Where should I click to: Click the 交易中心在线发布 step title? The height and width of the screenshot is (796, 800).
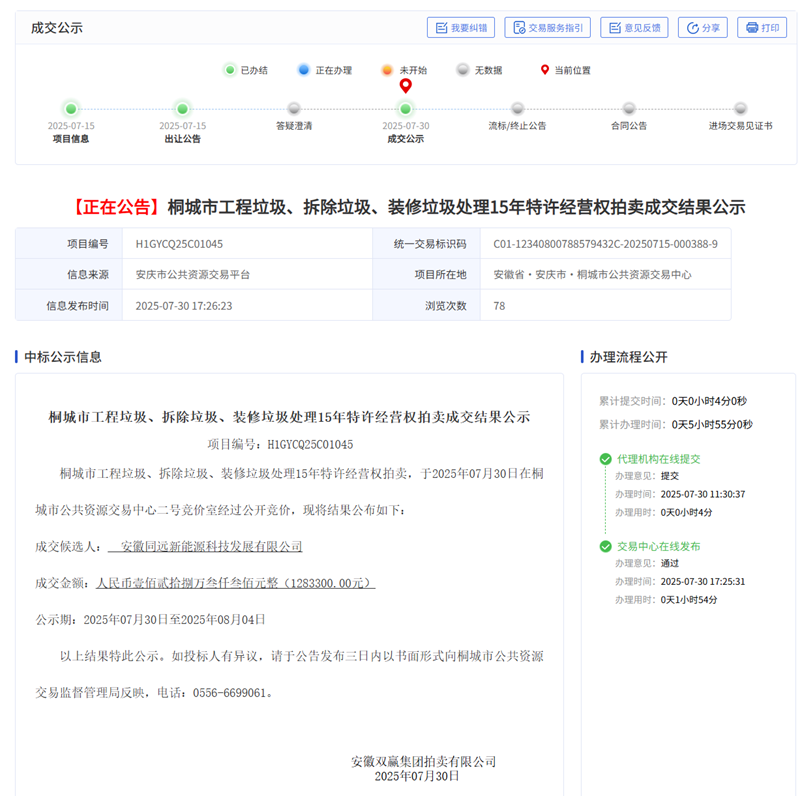click(x=659, y=546)
